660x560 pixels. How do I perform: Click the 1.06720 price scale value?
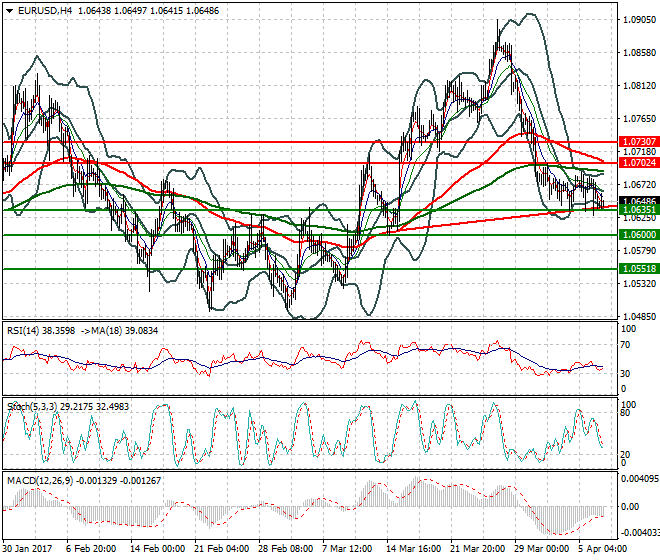[x=639, y=185]
